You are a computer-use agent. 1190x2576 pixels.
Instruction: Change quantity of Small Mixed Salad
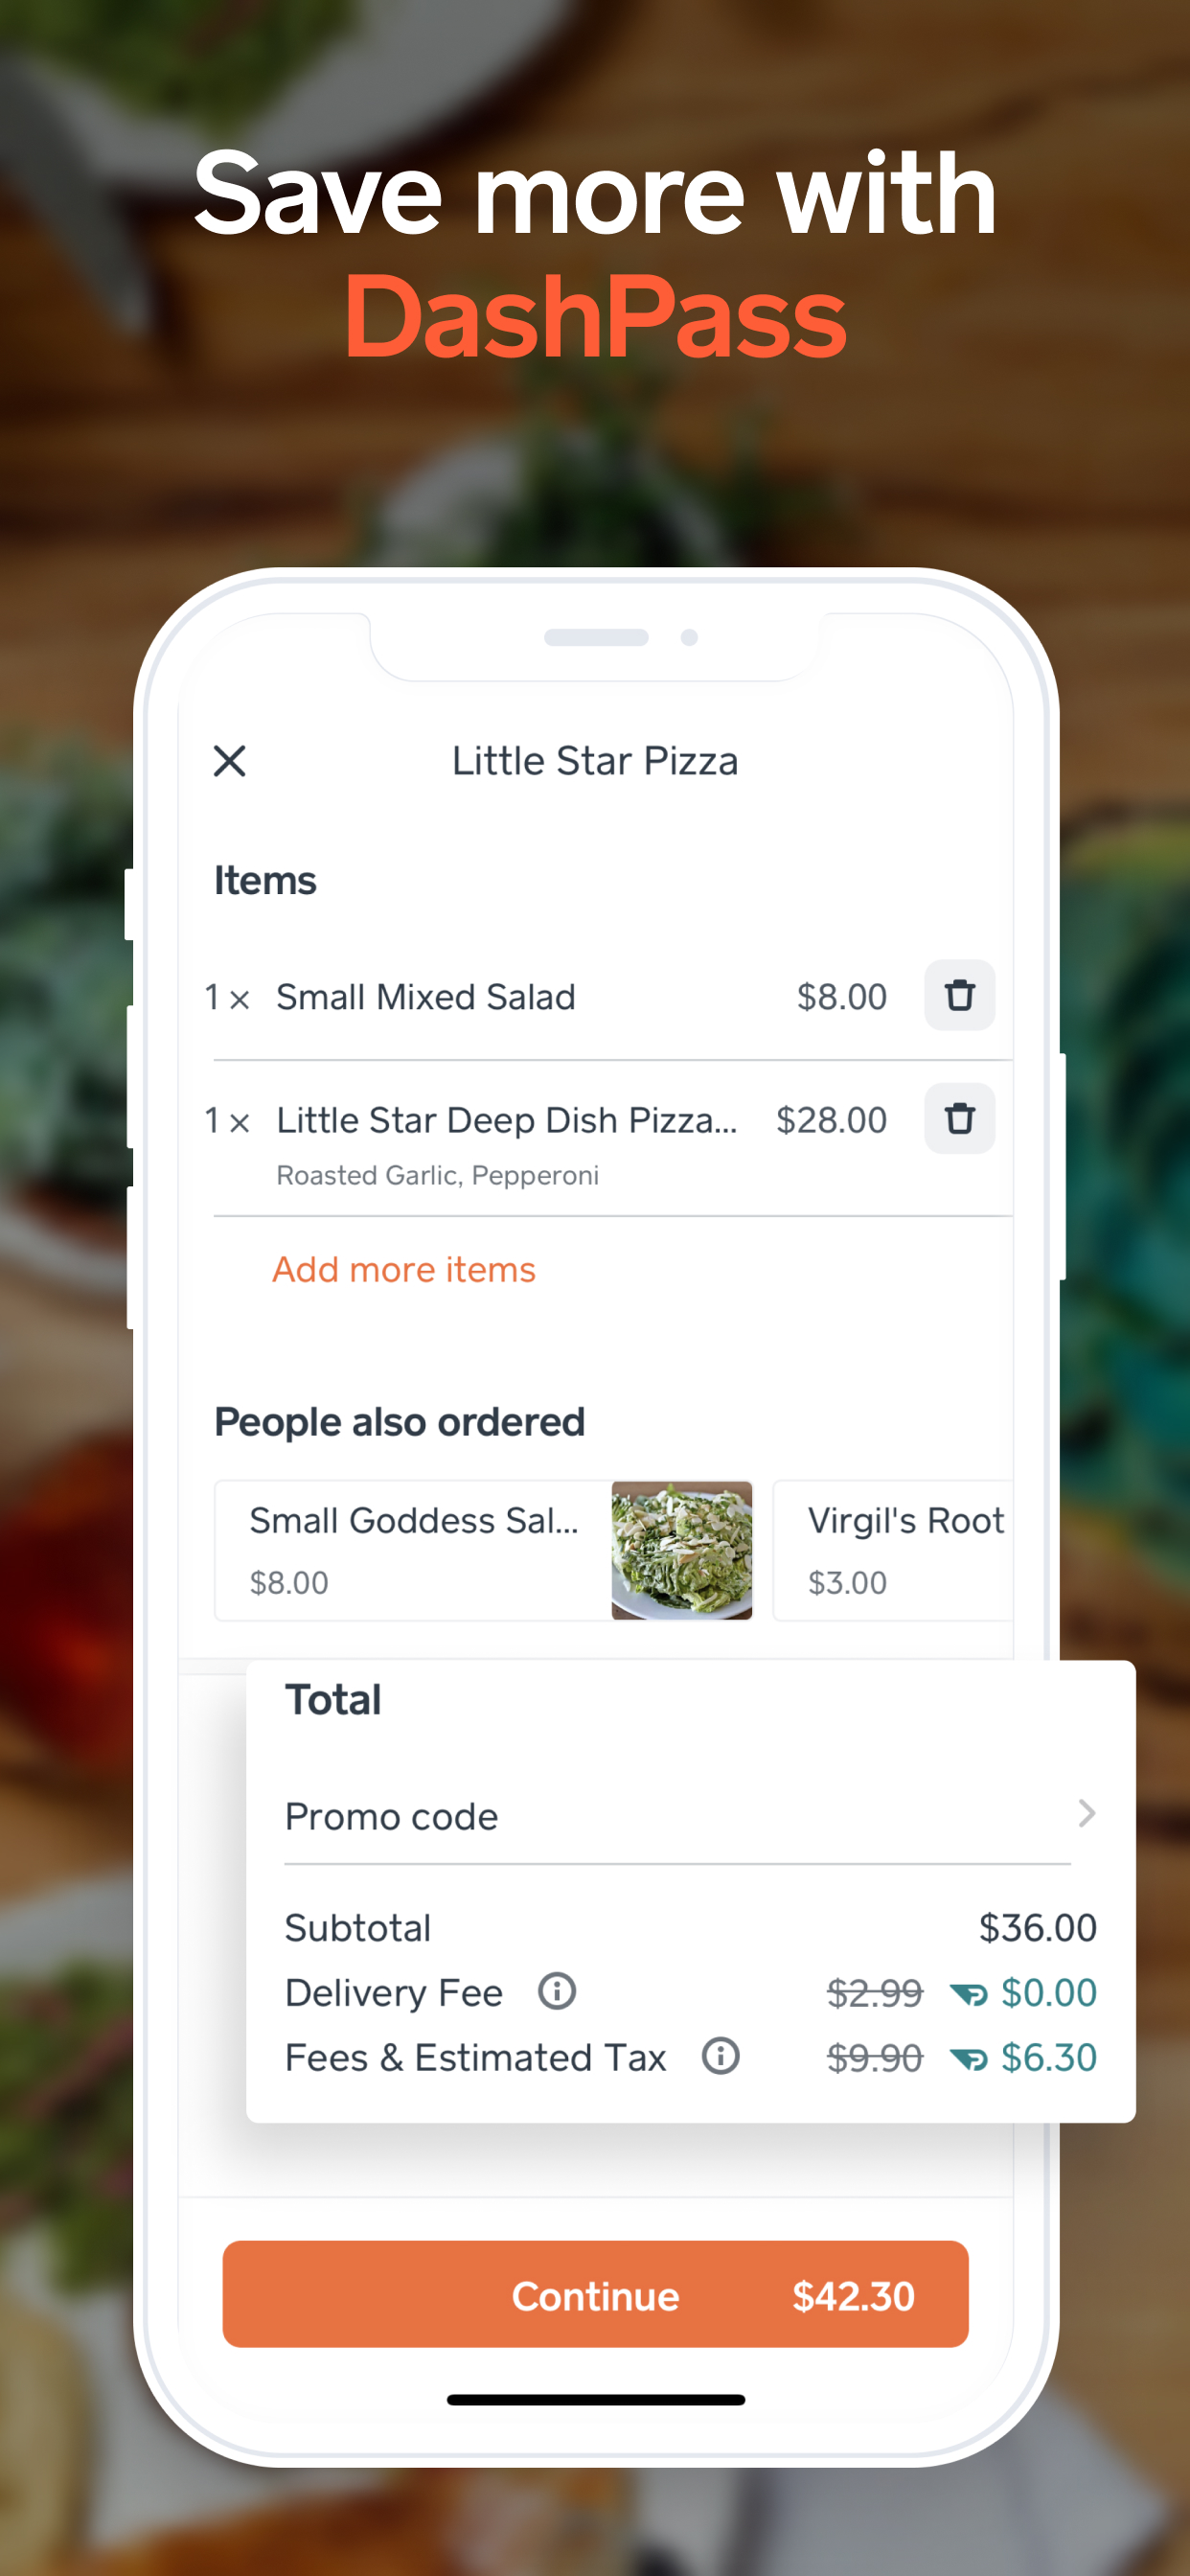pyautogui.click(x=227, y=997)
